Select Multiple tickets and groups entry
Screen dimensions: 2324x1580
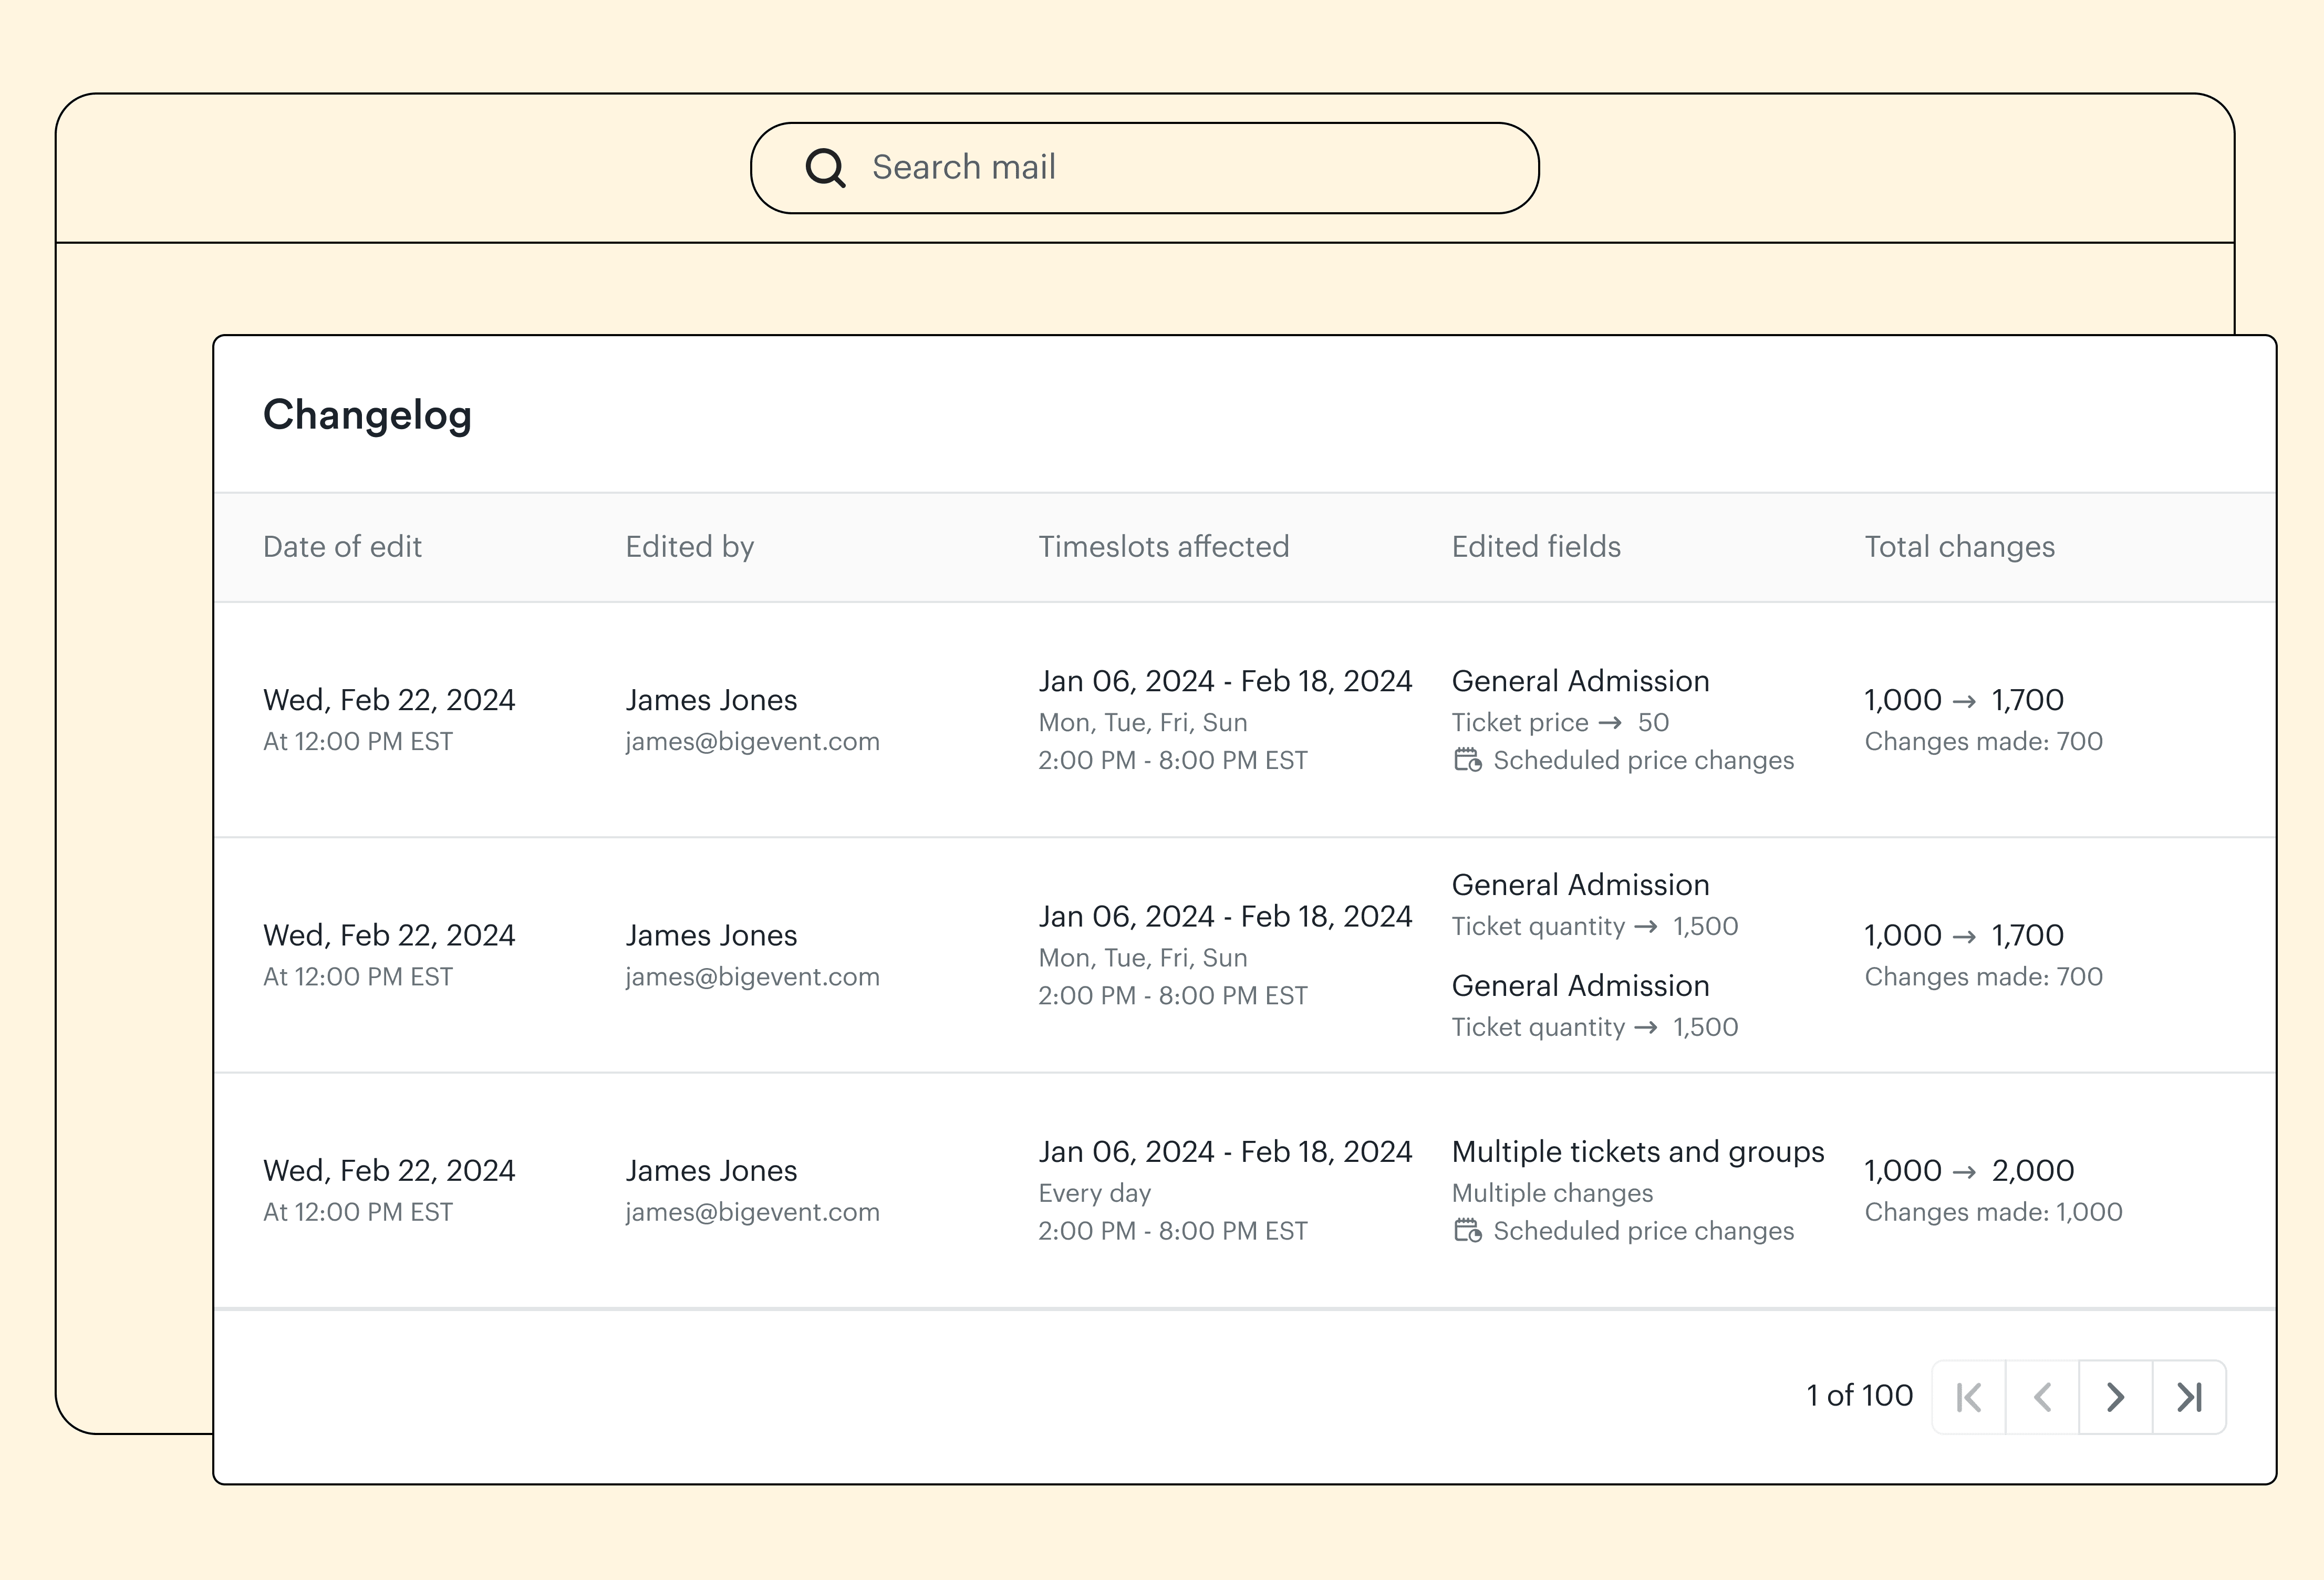coord(1637,1152)
